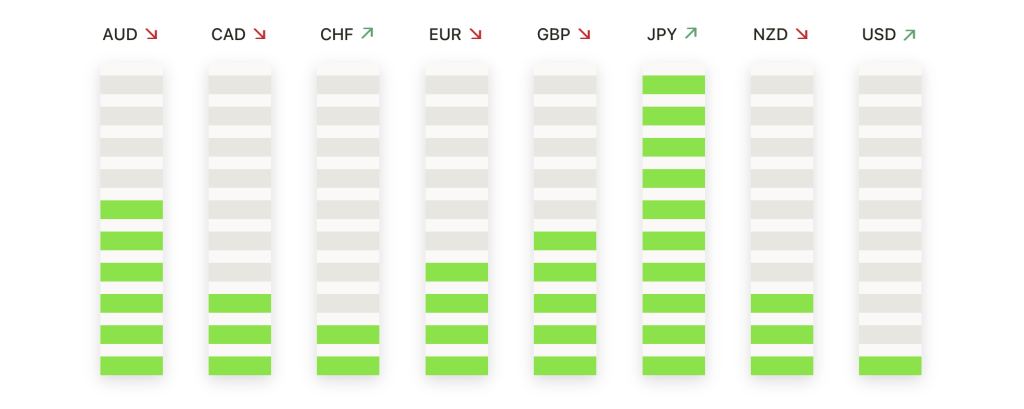Select the AUD currency label
Screen dimensions: 1024x409
tap(120, 35)
